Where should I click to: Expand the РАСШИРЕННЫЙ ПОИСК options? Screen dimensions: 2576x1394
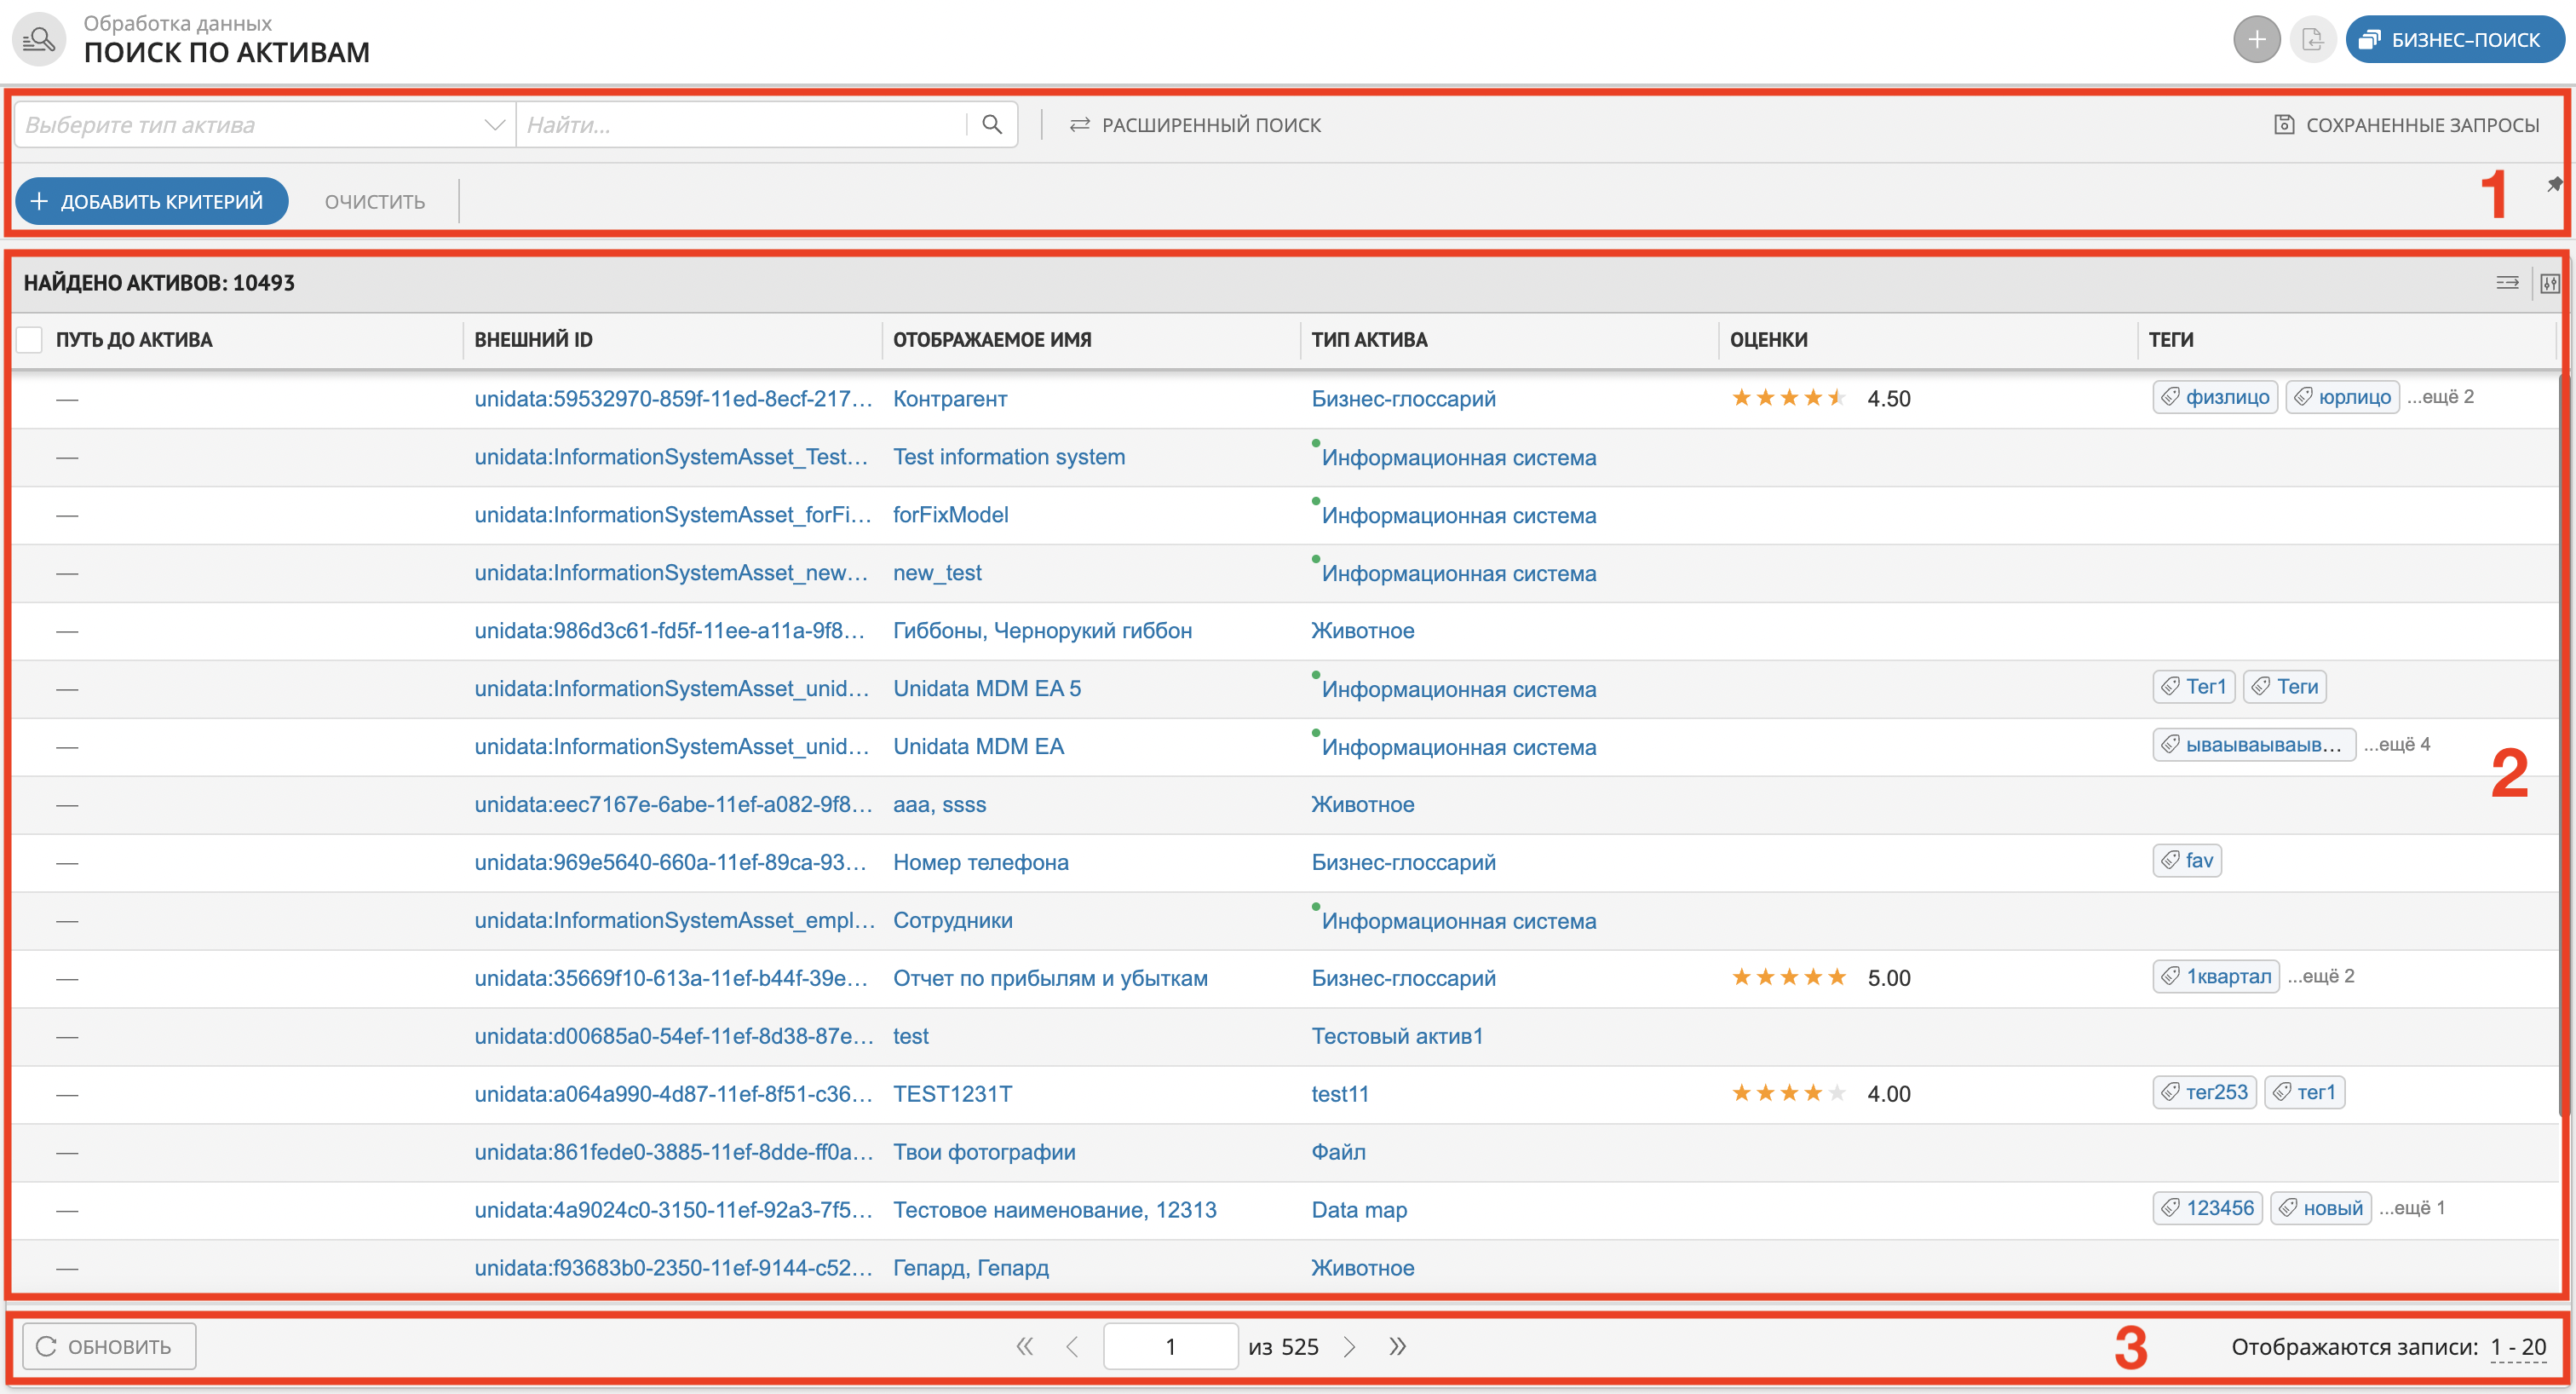tap(1199, 124)
